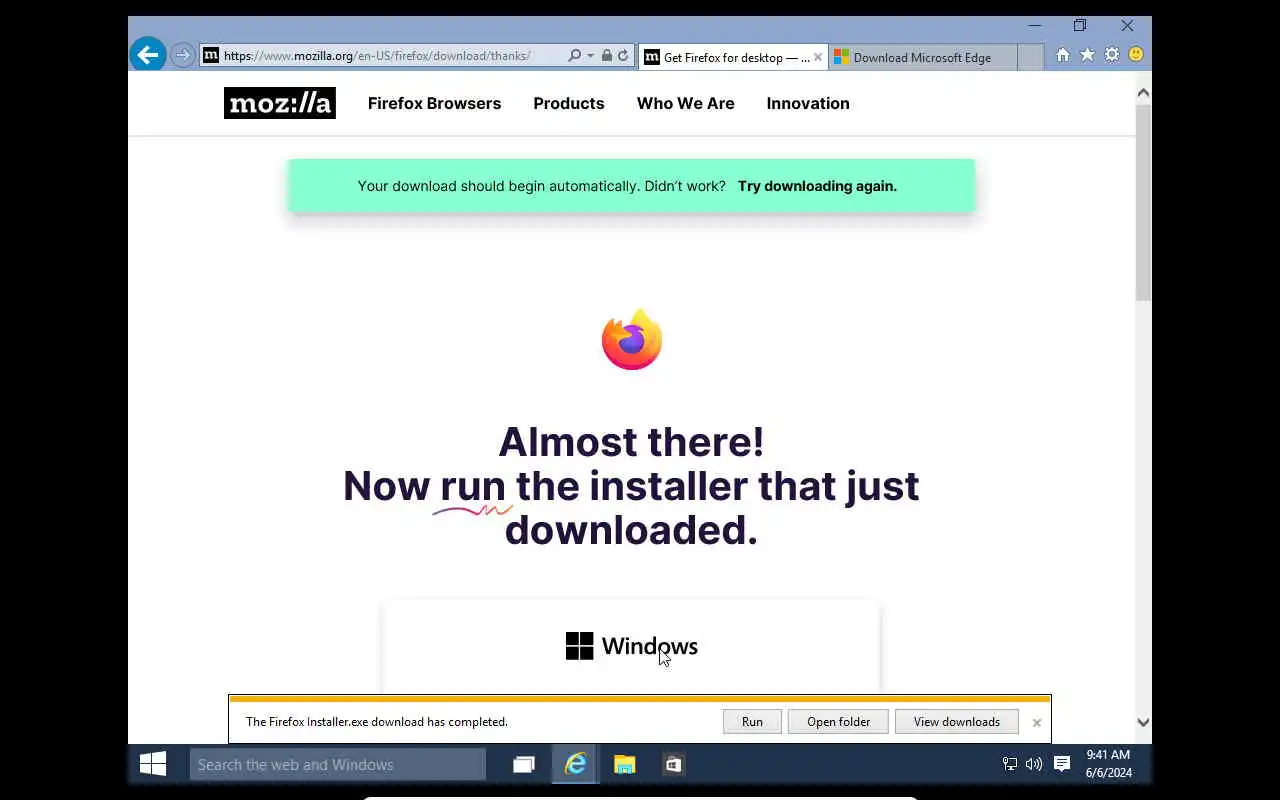Open Task View on the taskbar
The width and height of the screenshot is (1280, 800).
524,765
